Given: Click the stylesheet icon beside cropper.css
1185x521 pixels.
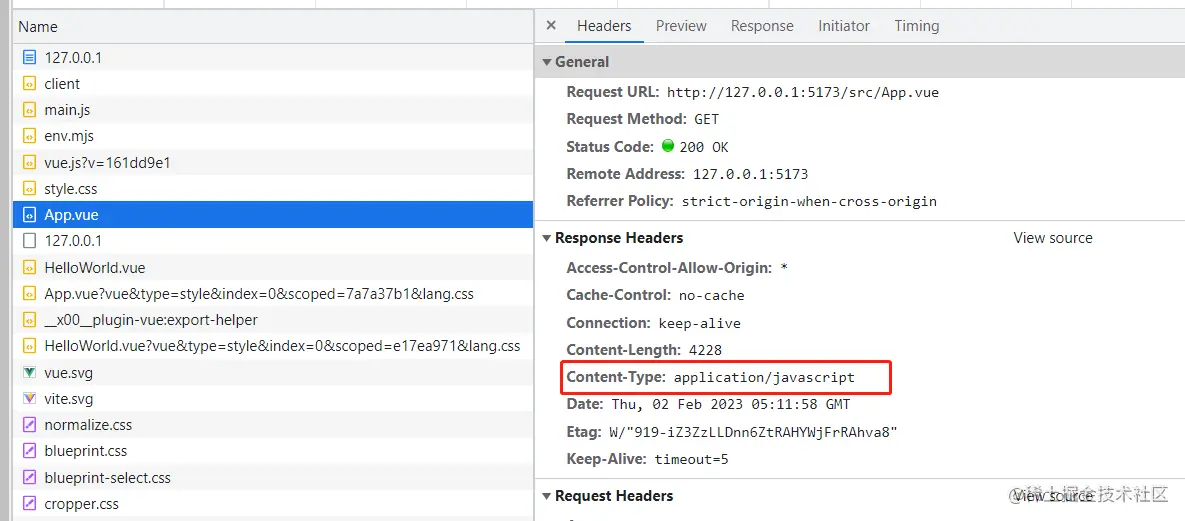Looking at the screenshot, I should [x=29, y=504].
